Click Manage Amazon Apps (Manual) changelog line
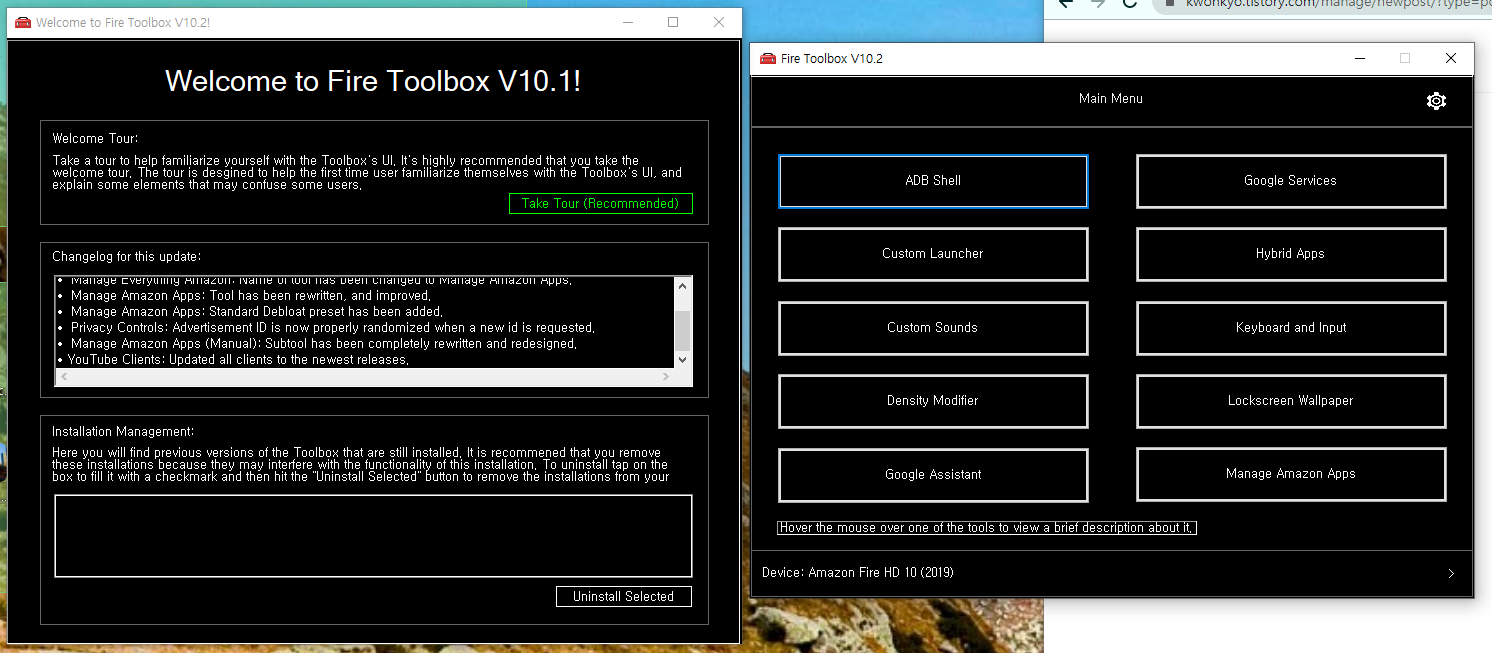This screenshot has width=1492, height=653. click(x=323, y=344)
